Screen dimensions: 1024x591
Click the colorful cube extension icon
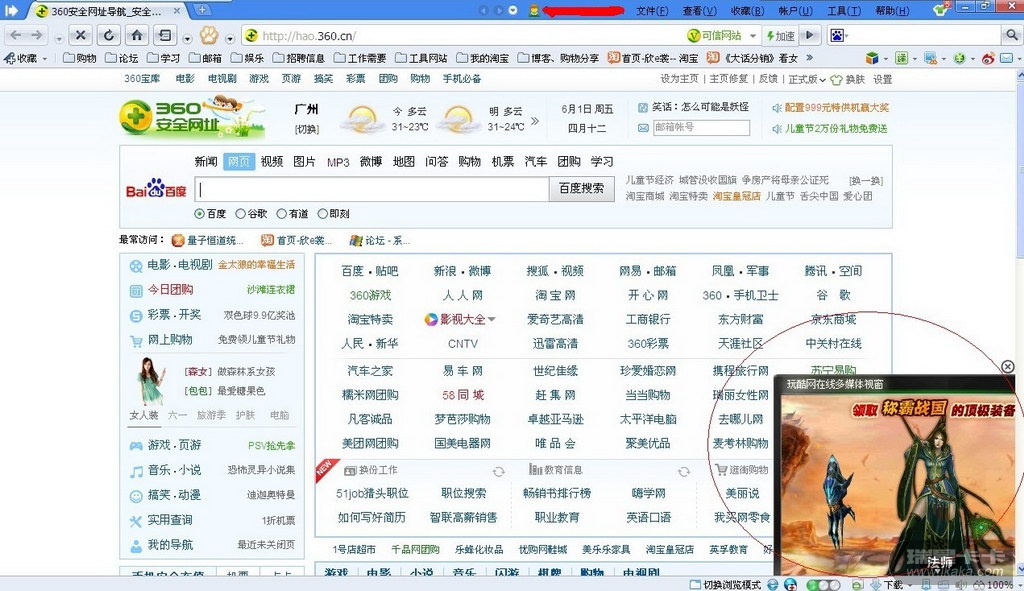point(872,58)
